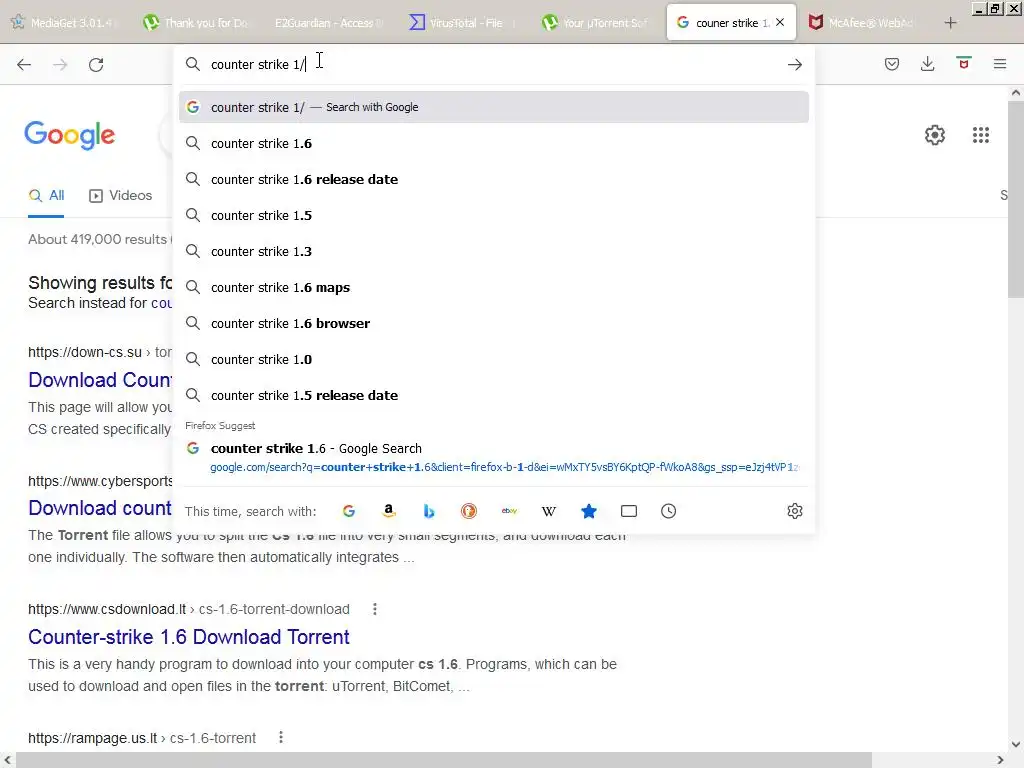This screenshot has width=1024, height=768.
Task: Click into the address bar text field
Action: (x=494, y=64)
